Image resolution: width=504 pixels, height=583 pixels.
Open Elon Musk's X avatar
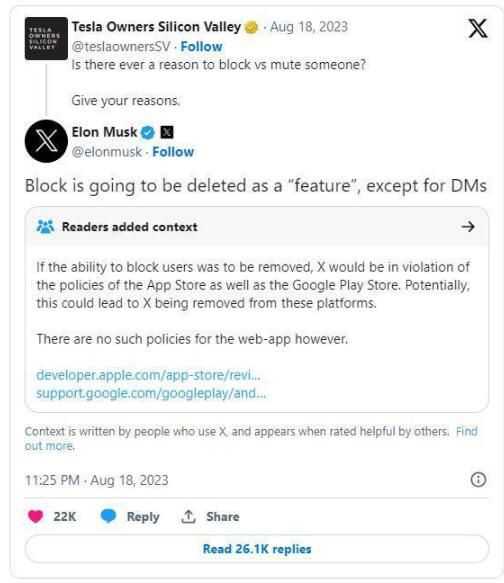tap(46, 141)
